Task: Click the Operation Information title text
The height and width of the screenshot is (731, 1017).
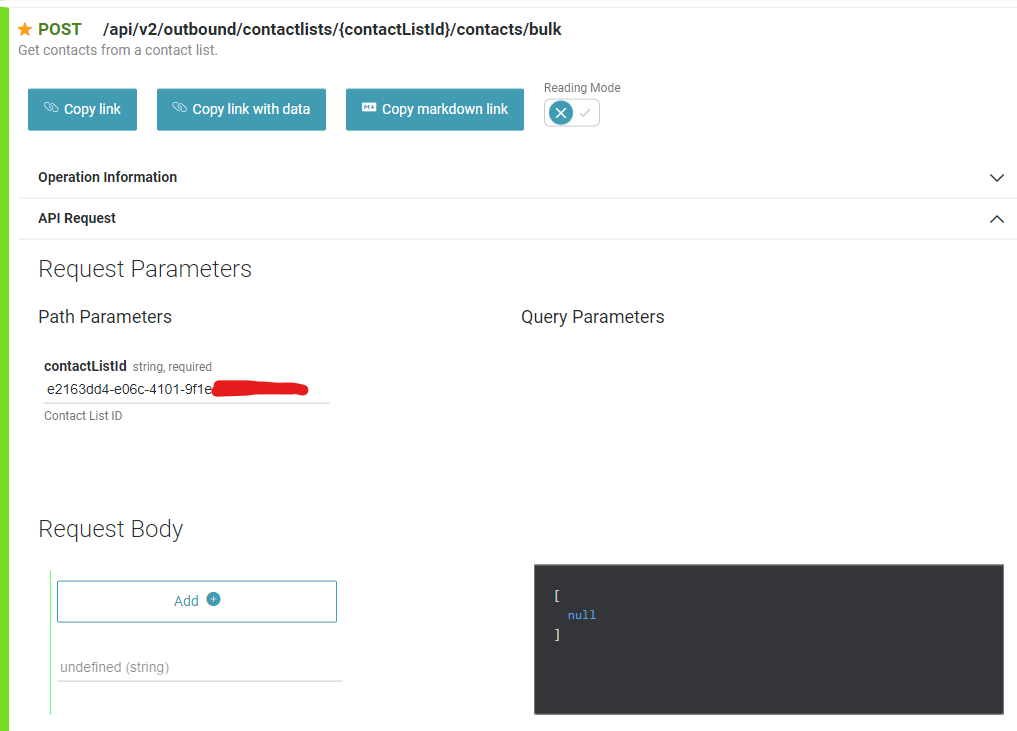Action: pos(108,177)
